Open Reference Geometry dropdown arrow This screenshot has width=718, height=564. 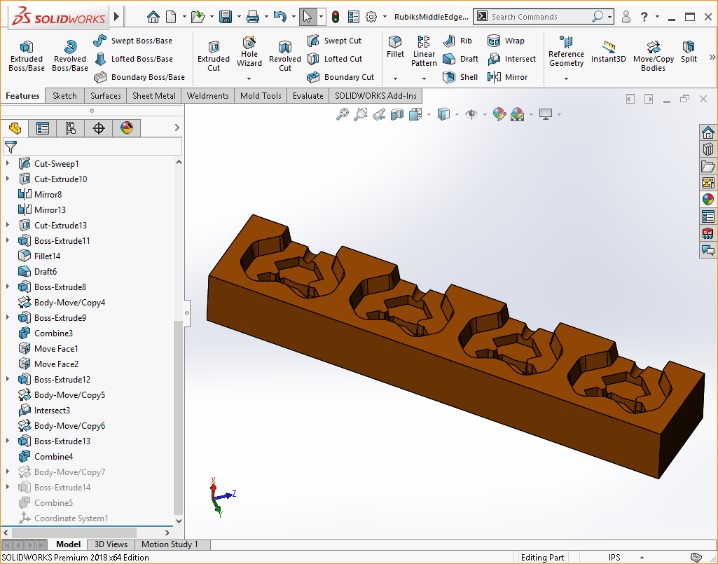(566, 78)
